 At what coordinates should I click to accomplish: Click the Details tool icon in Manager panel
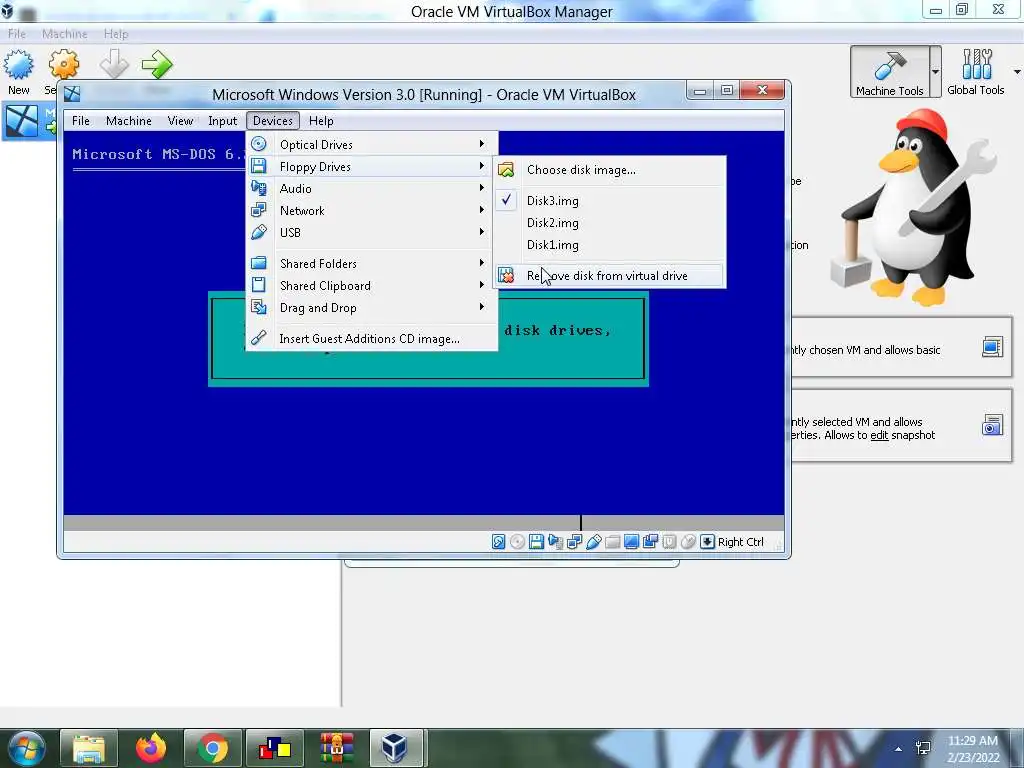[993, 347]
